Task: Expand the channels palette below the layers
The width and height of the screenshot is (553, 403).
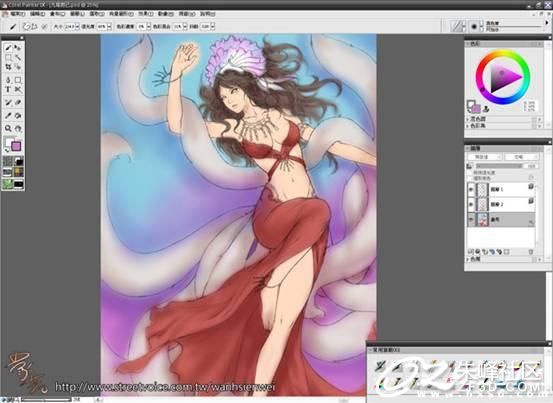Action: pyautogui.click(x=468, y=259)
